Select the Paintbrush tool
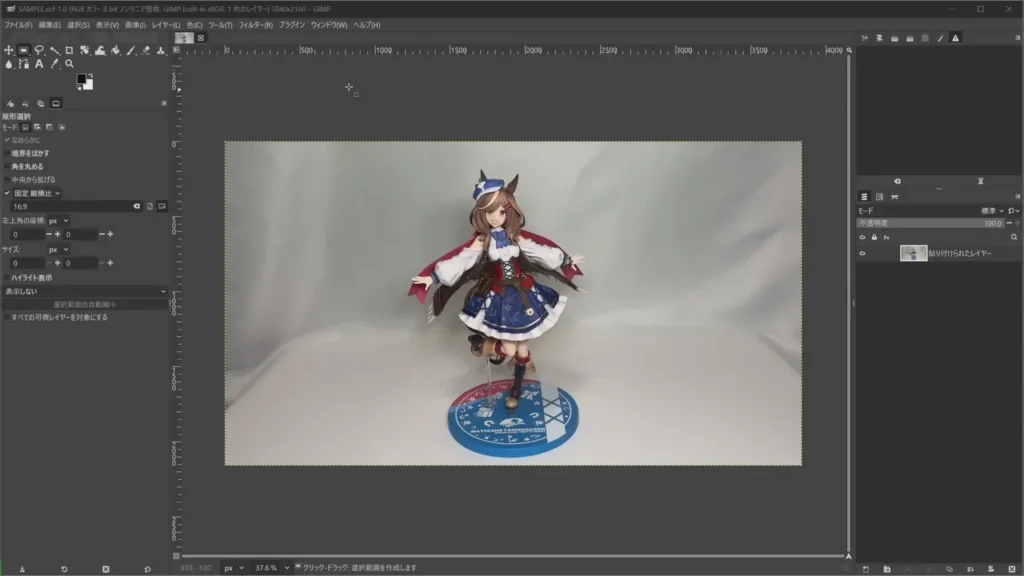Image resolution: width=1024 pixels, height=576 pixels. (131, 50)
